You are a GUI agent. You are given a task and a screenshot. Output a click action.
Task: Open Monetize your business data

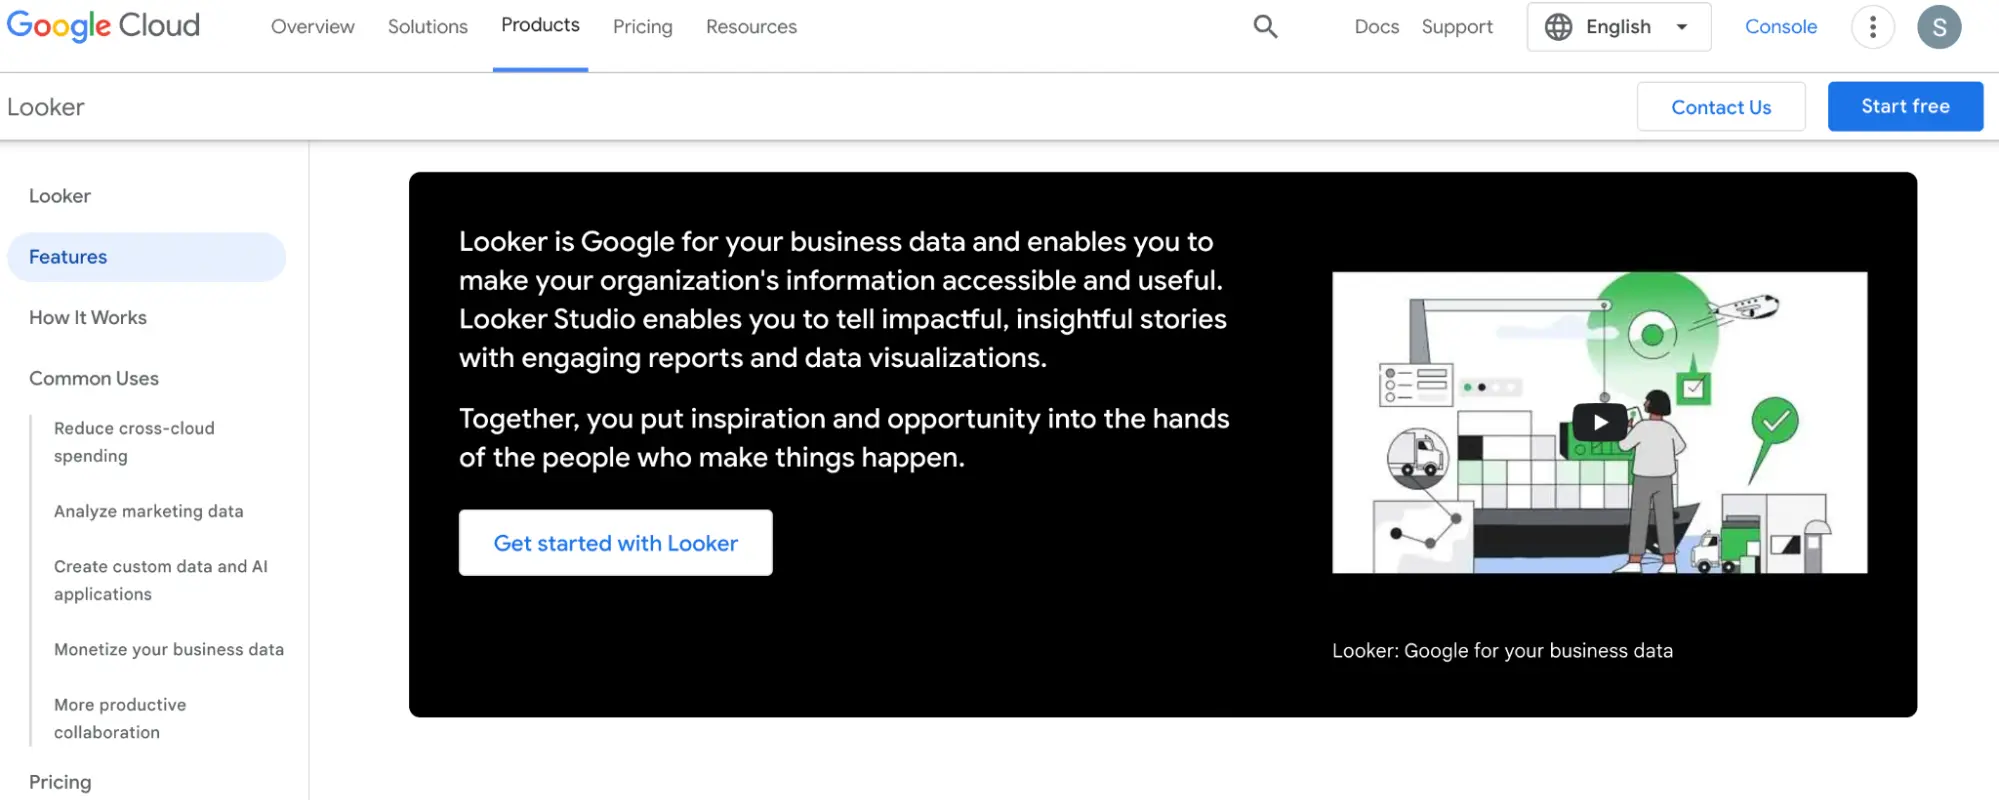point(168,649)
